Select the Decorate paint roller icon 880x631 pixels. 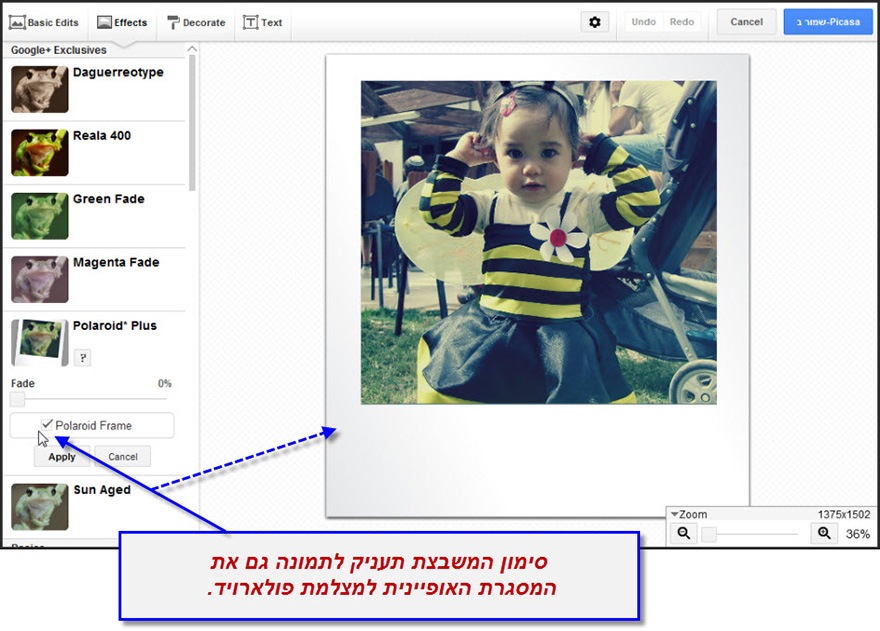(172, 20)
